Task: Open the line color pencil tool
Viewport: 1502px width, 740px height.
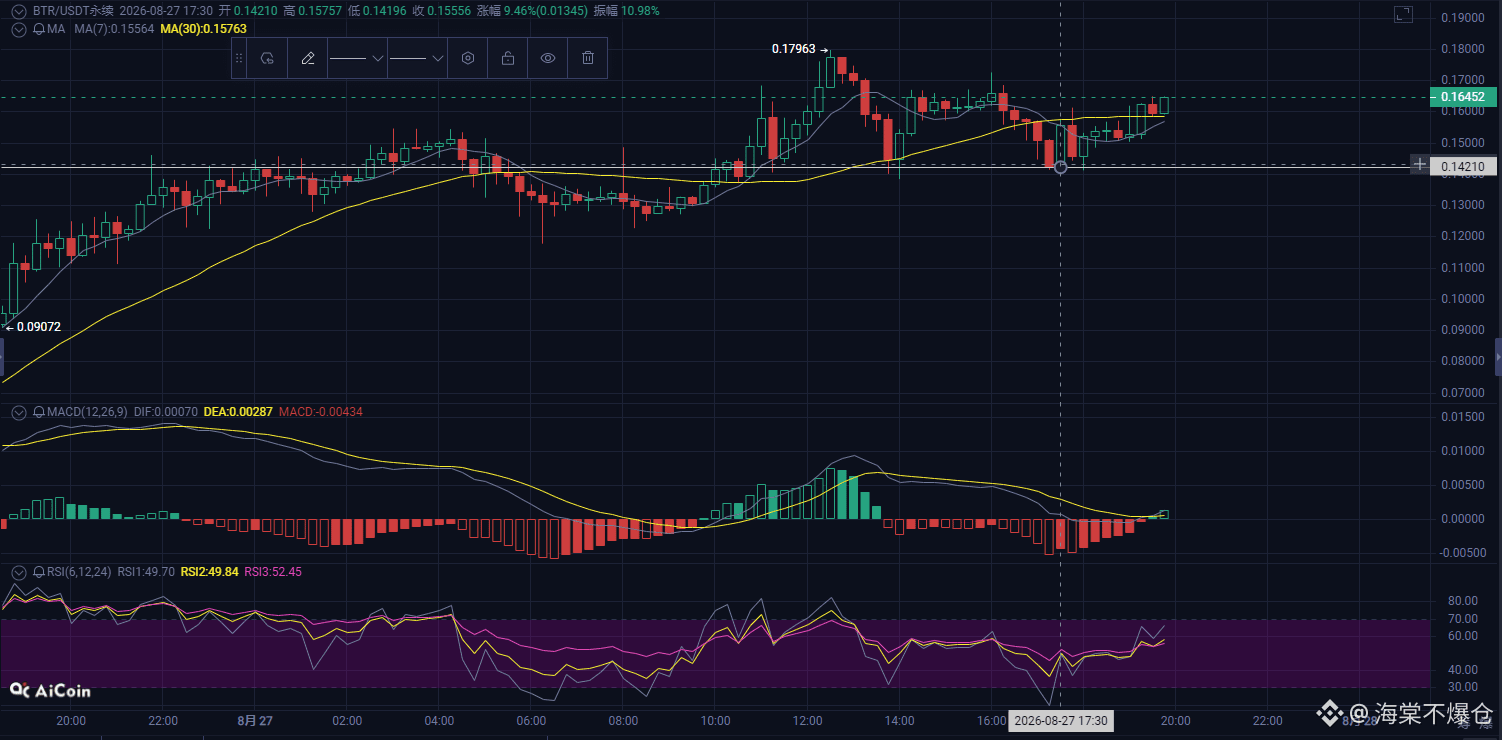Action: coord(308,59)
